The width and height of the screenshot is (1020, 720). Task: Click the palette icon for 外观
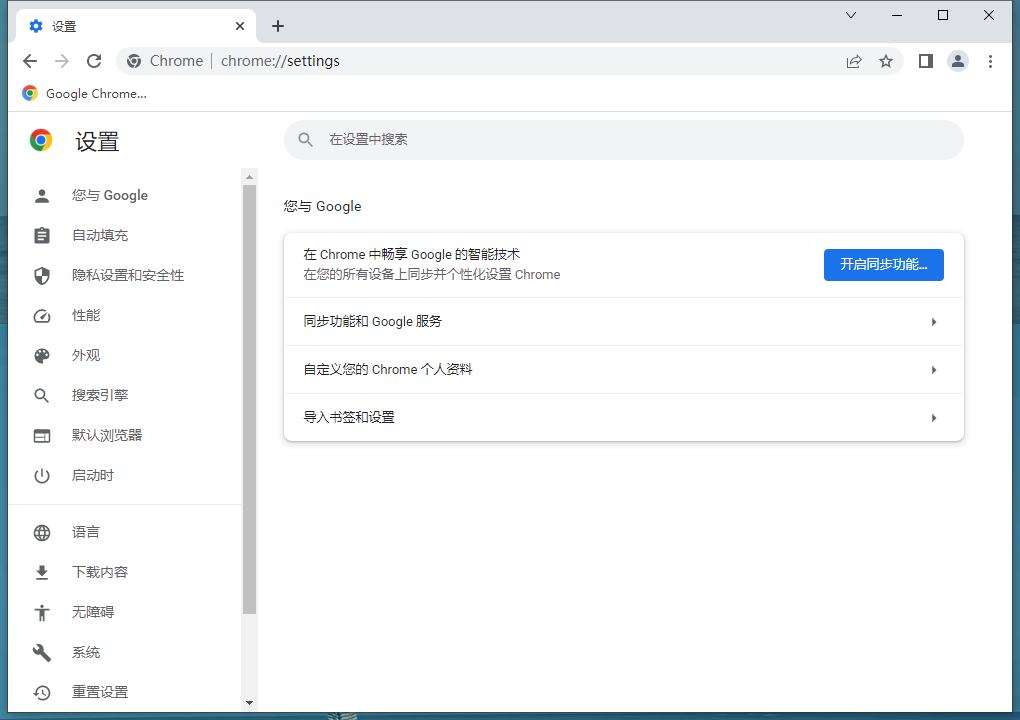(42, 356)
